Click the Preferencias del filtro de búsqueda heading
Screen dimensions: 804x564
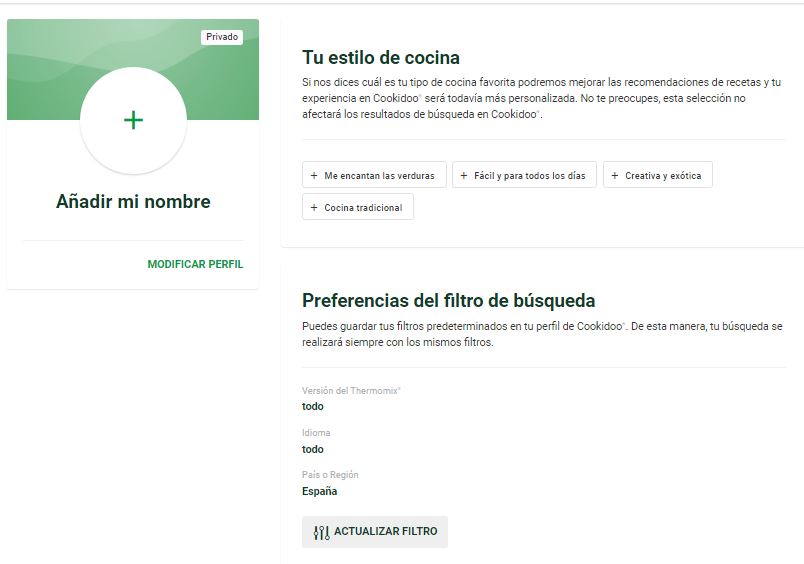tap(448, 300)
